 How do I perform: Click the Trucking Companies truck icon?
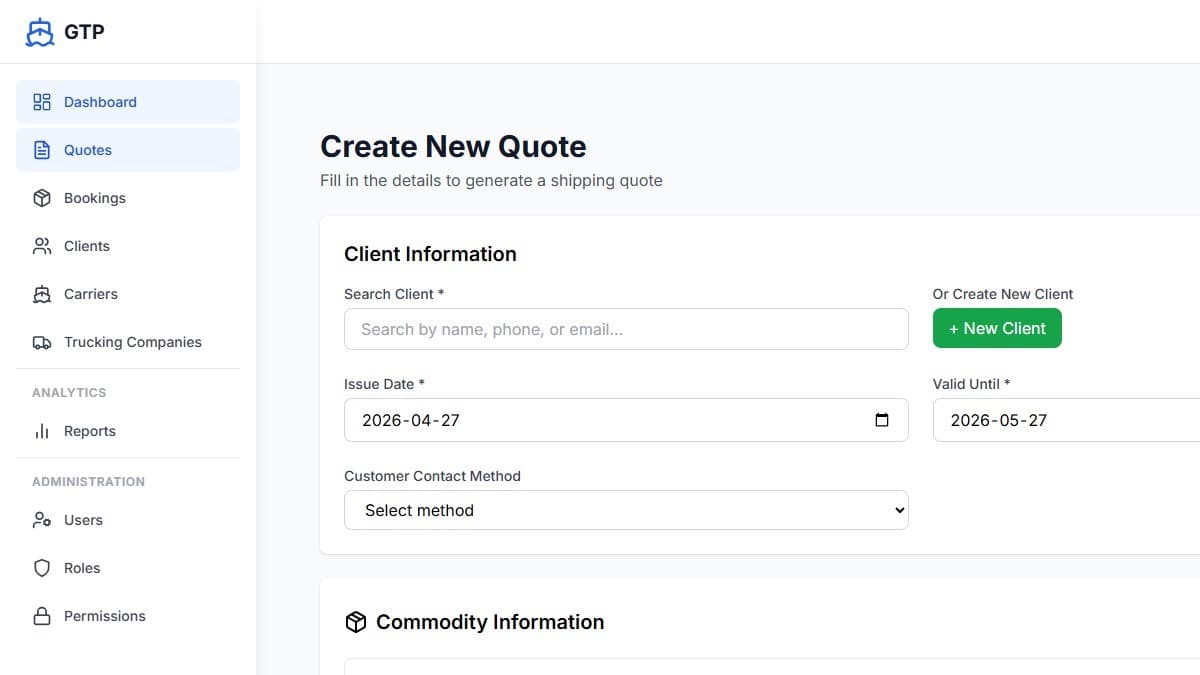(42, 342)
